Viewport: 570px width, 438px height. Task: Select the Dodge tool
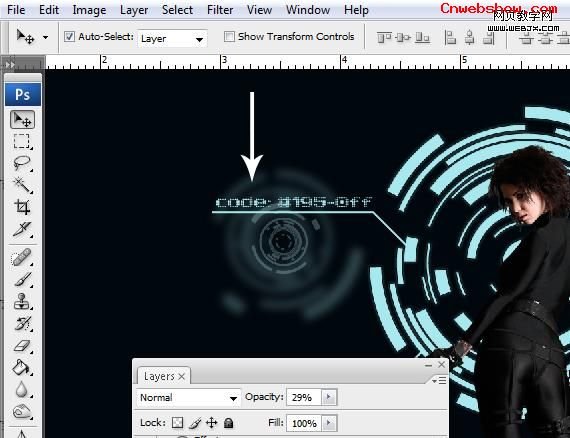click(x=22, y=411)
